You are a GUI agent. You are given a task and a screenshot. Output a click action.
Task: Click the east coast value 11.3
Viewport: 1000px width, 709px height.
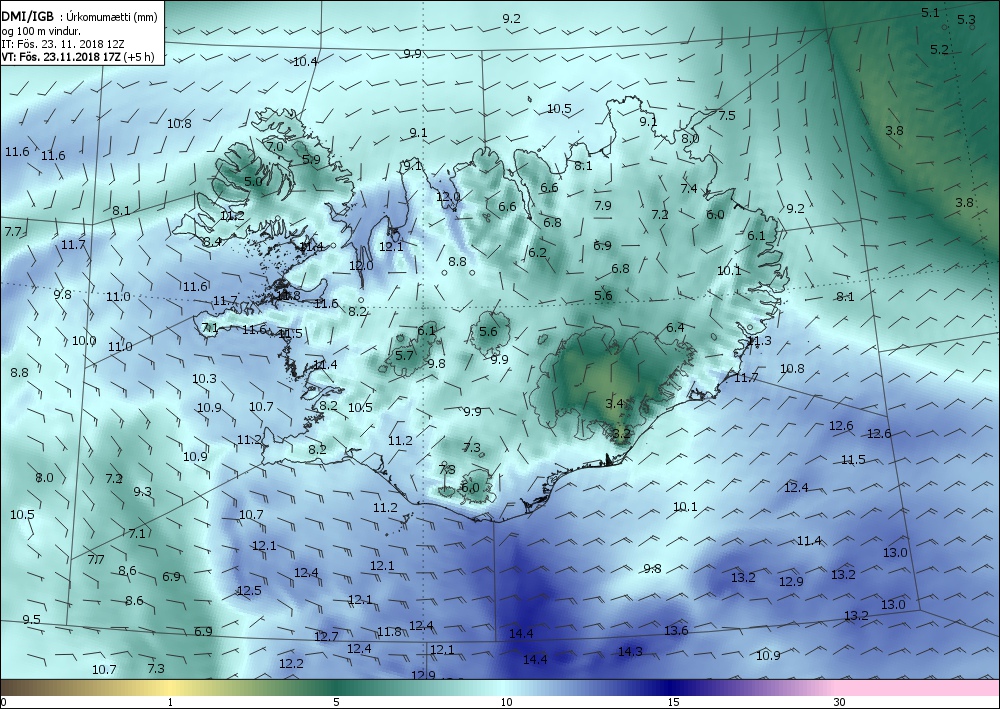(759, 340)
